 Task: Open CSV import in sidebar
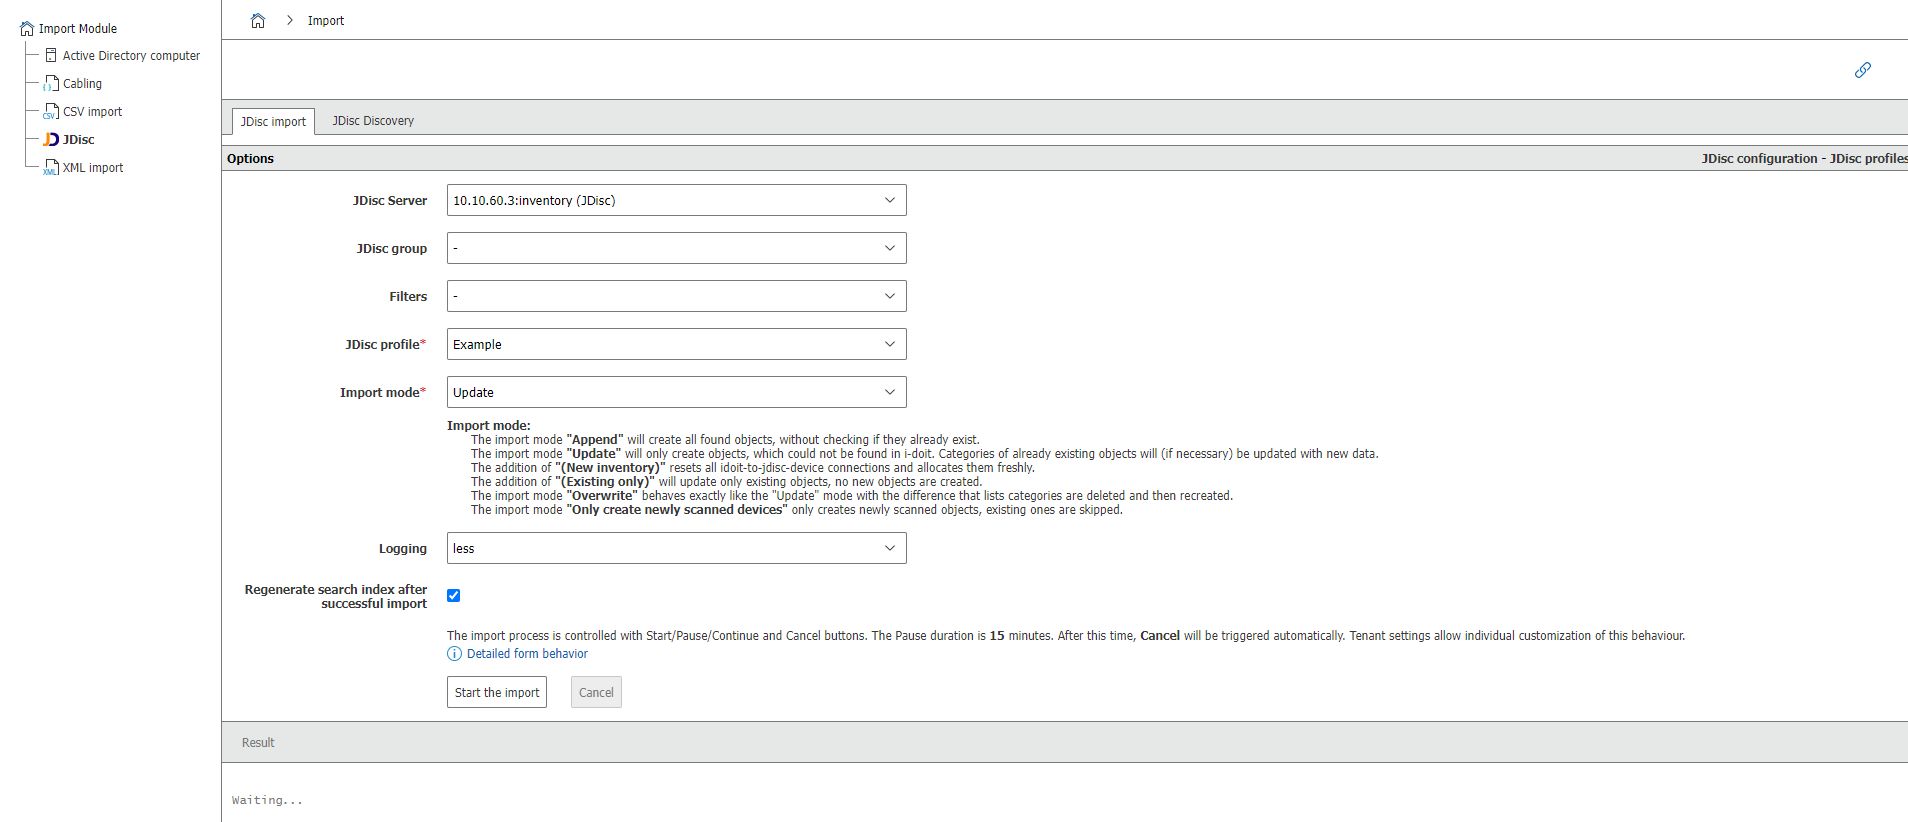point(92,112)
